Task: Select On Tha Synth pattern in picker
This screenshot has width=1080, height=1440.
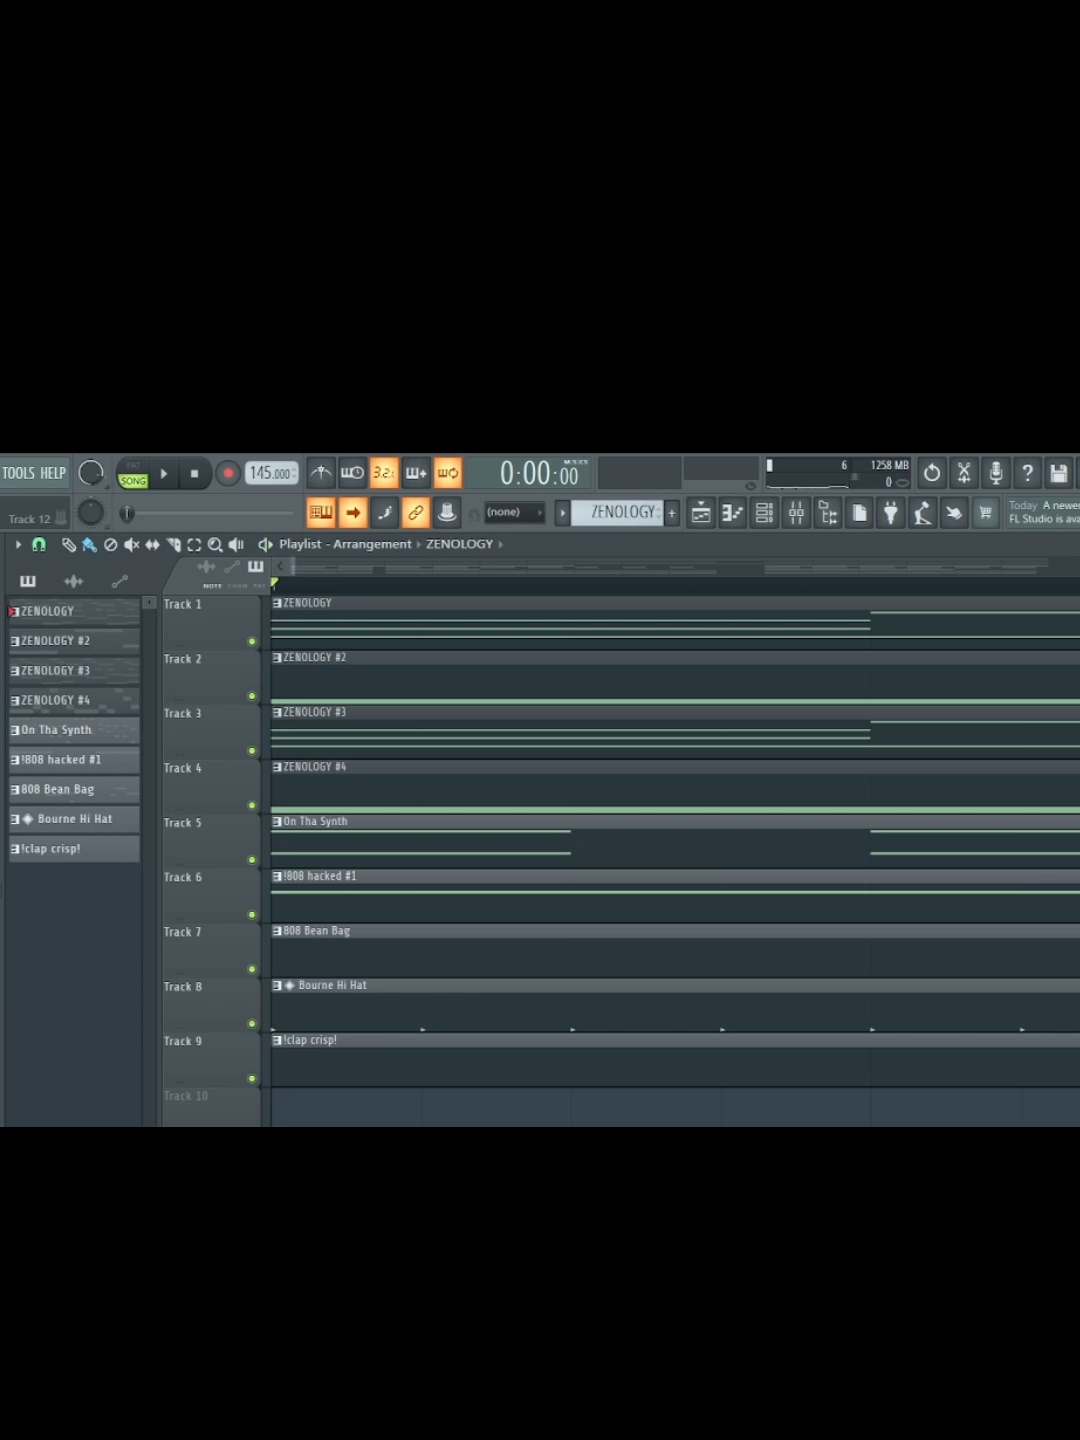Action: tap(74, 730)
